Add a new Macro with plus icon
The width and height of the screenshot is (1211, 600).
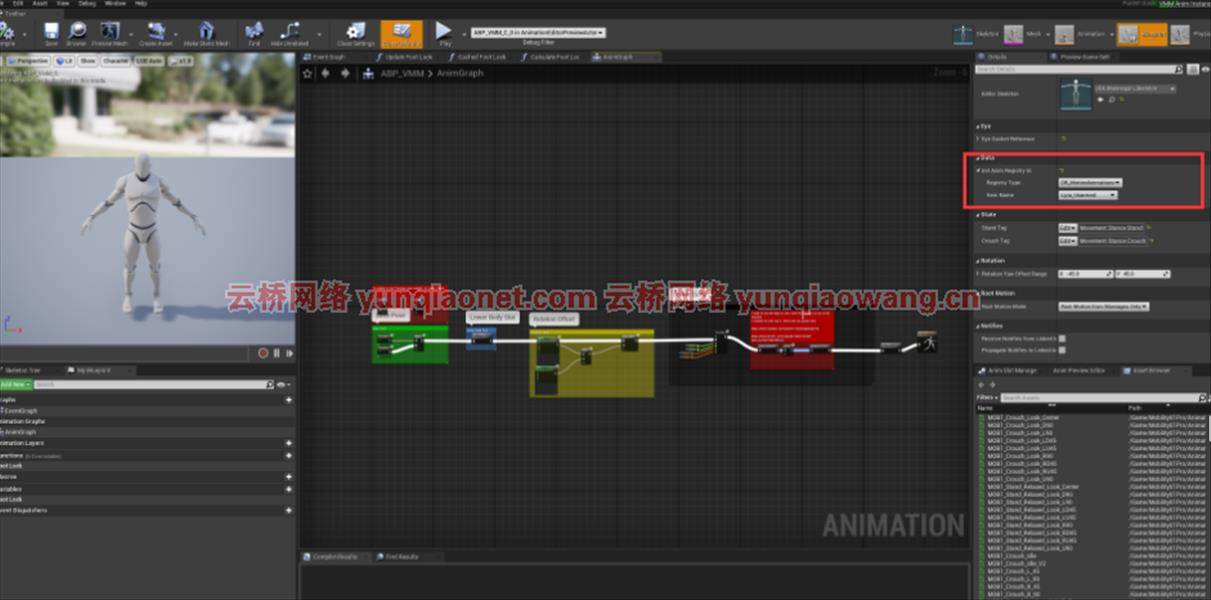click(289, 477)
